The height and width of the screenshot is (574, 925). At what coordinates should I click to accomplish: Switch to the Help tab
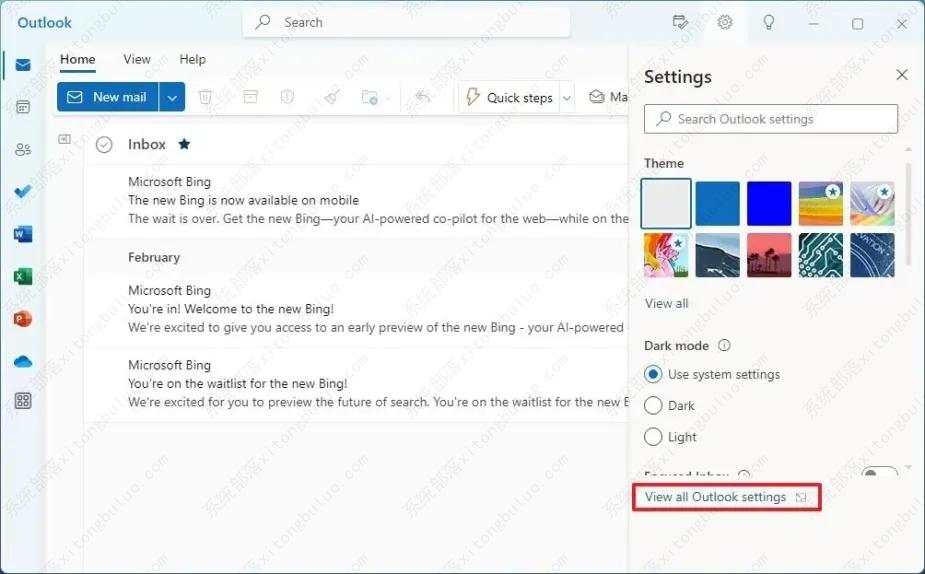192,60
